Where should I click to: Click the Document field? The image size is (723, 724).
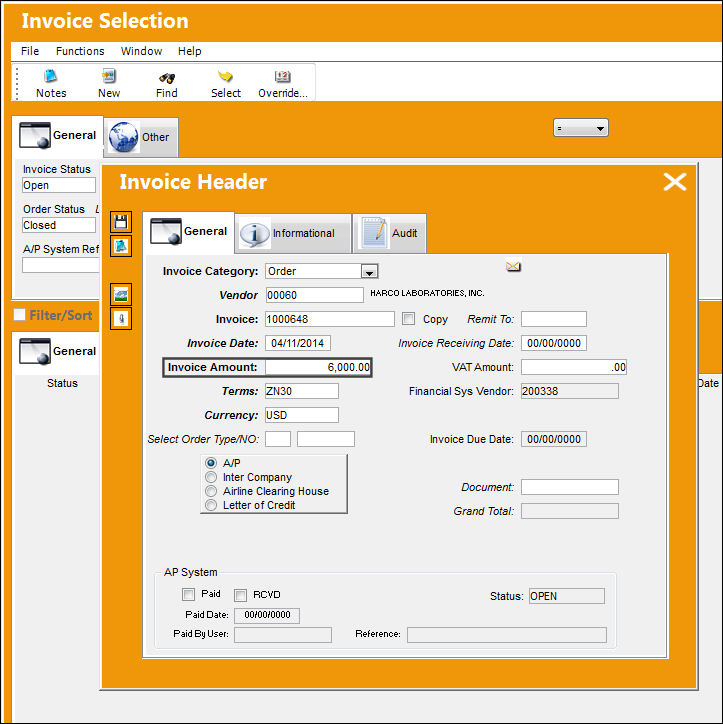click(570, 487)
